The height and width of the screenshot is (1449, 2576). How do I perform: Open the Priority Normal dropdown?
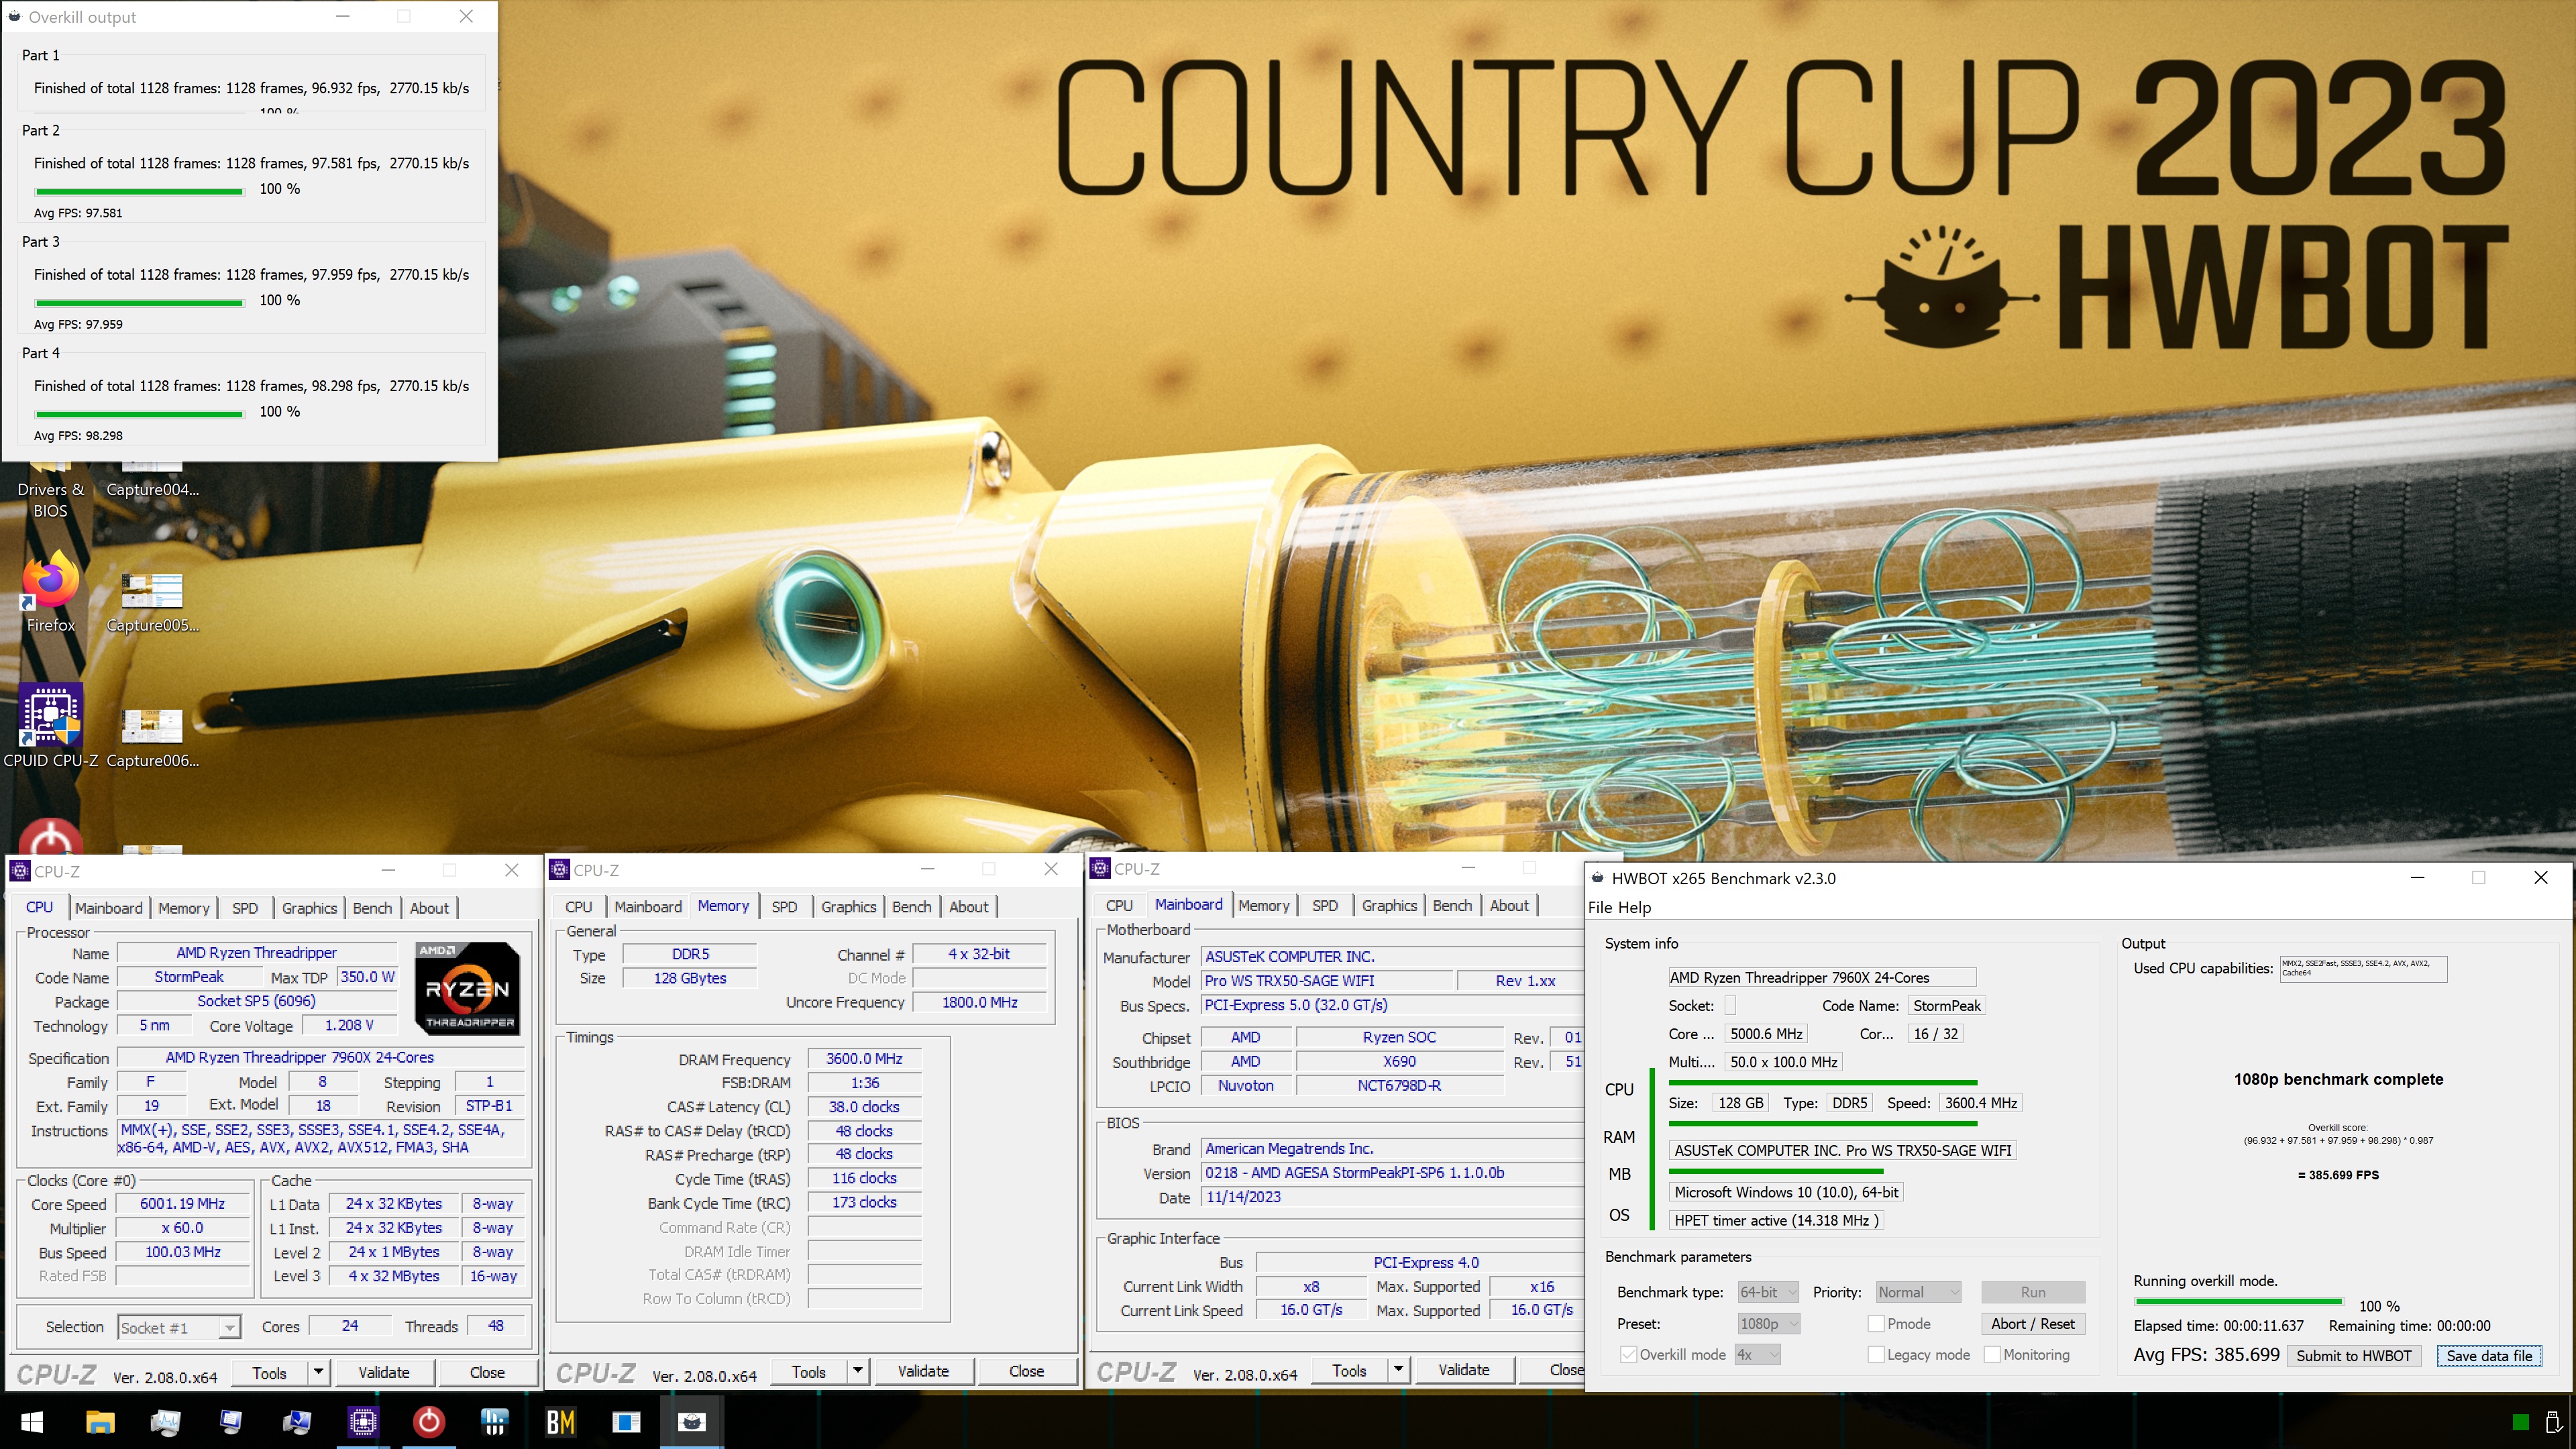1917,1292
